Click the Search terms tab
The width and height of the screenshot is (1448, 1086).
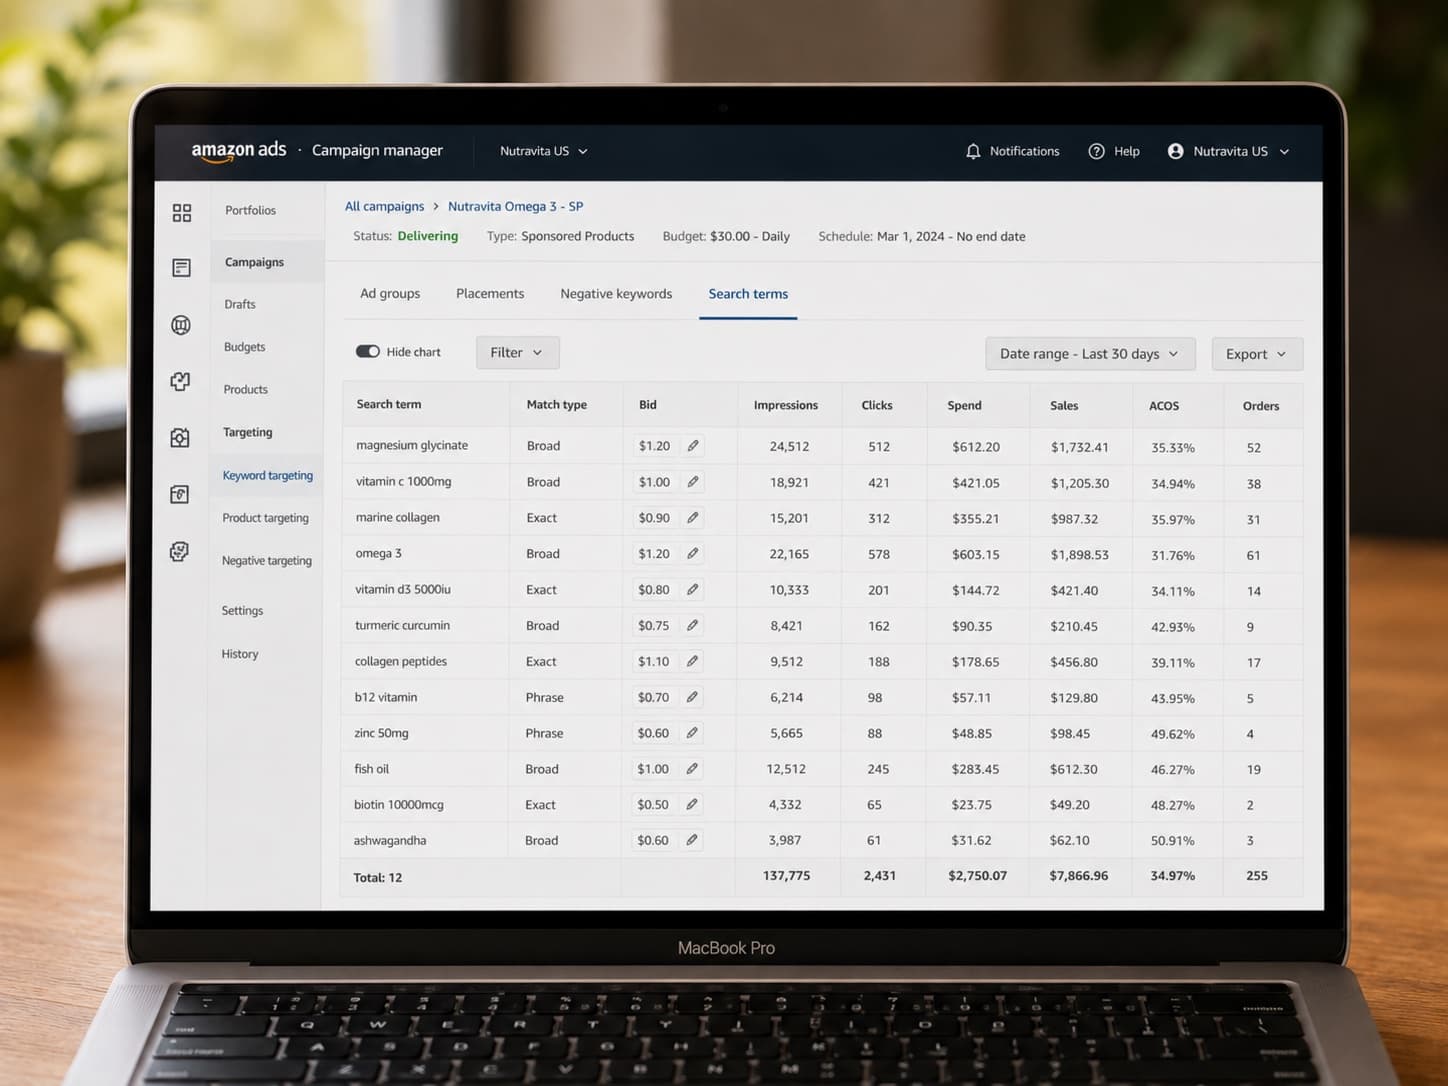pyautogui.click(x=748, y=294)
